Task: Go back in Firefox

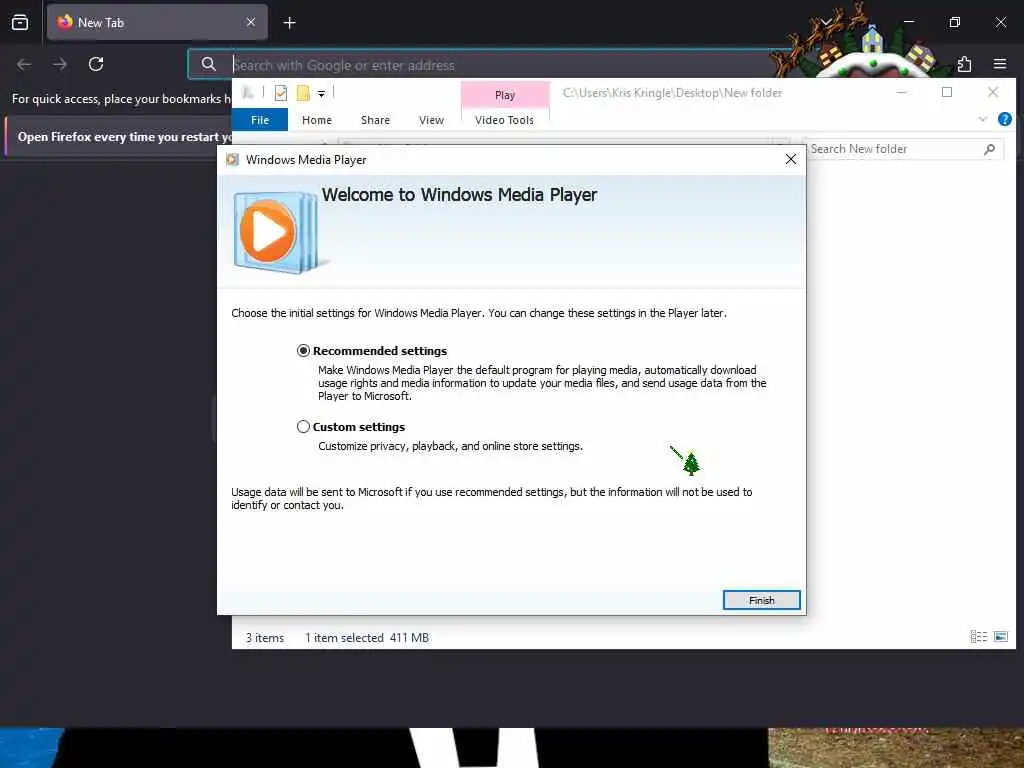Action: pyautogui.click(x=24, y=64)
